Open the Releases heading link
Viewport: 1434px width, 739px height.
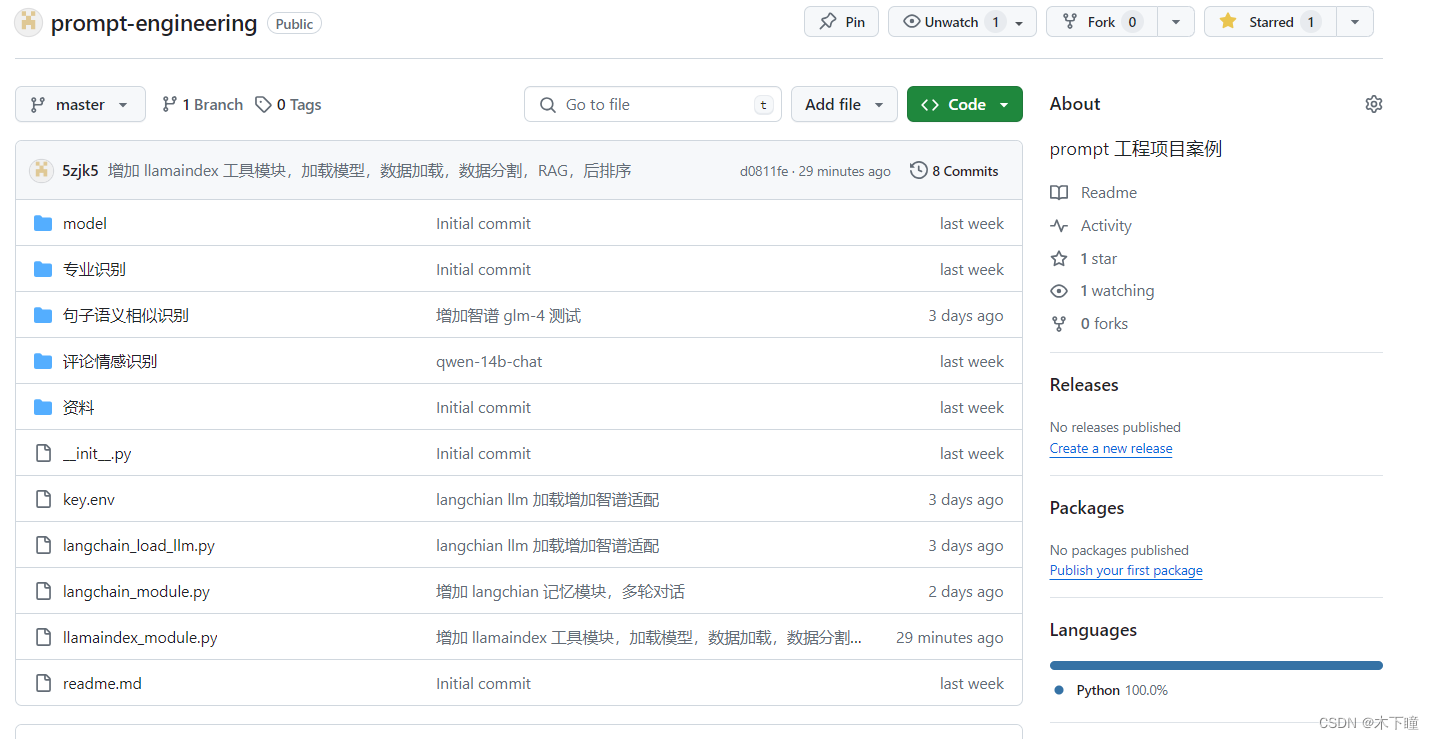1084,385
